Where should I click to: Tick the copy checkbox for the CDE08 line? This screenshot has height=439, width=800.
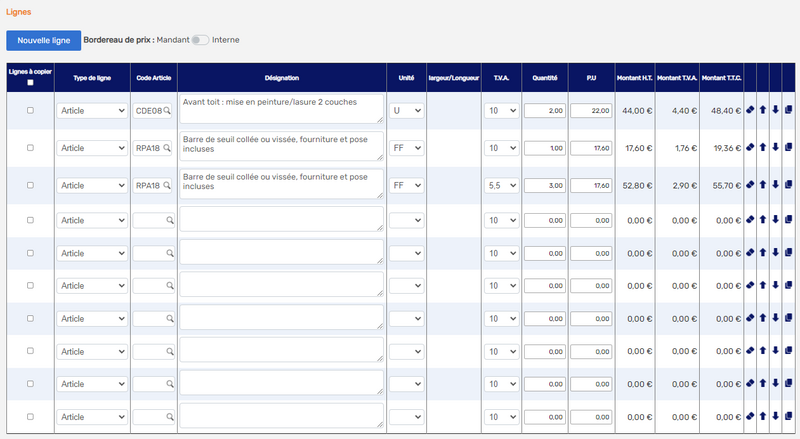[30, 110]
